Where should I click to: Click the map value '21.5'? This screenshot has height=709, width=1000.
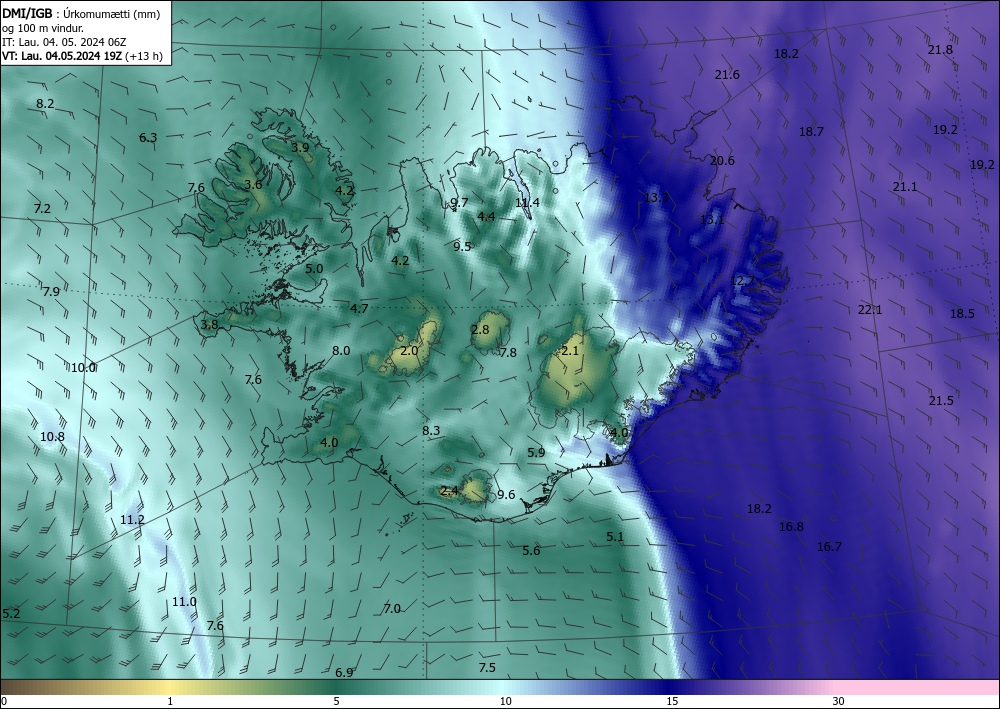coord(941,400)
